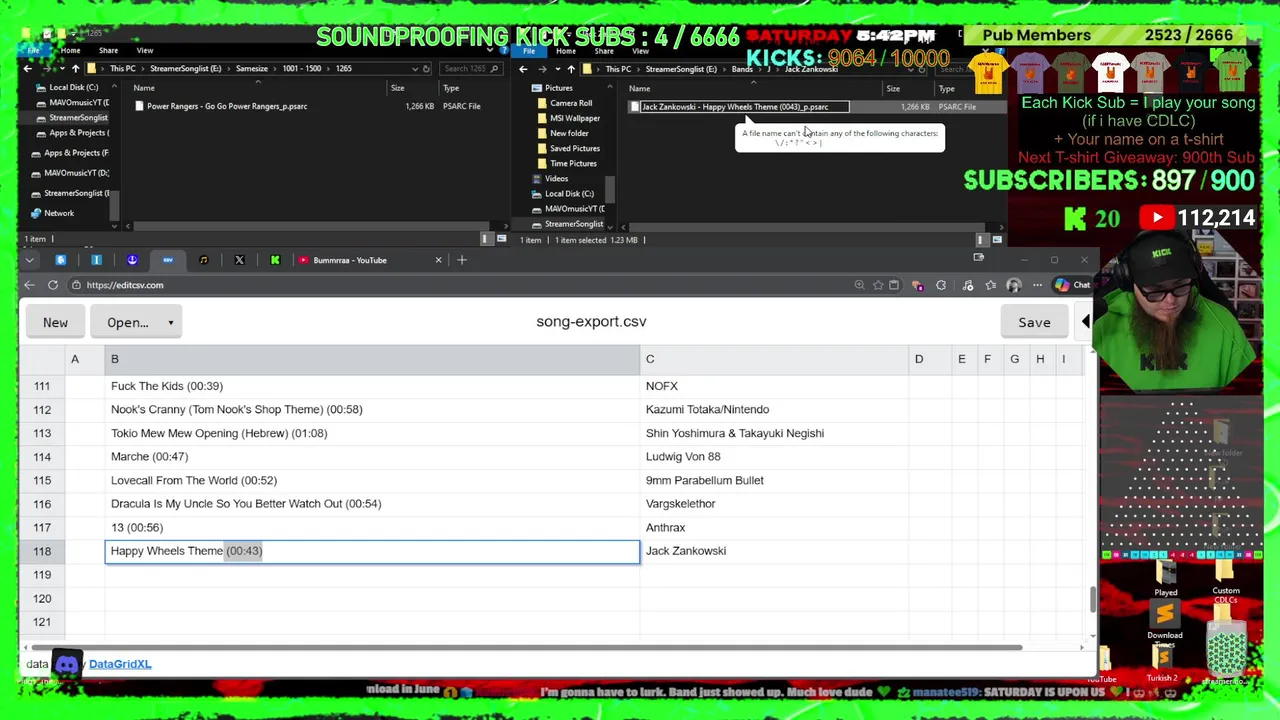
Task: Click cell 'Marche (00:47)'
Action: click(372, 456)
